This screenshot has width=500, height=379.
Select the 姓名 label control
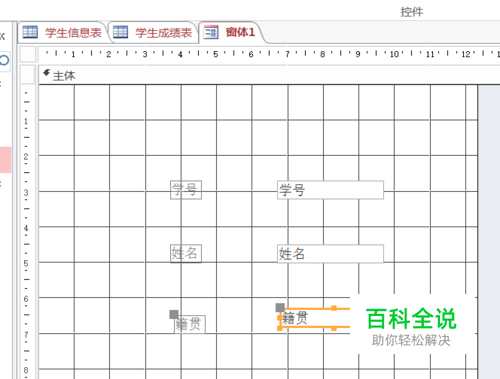[x=186, y=254]
